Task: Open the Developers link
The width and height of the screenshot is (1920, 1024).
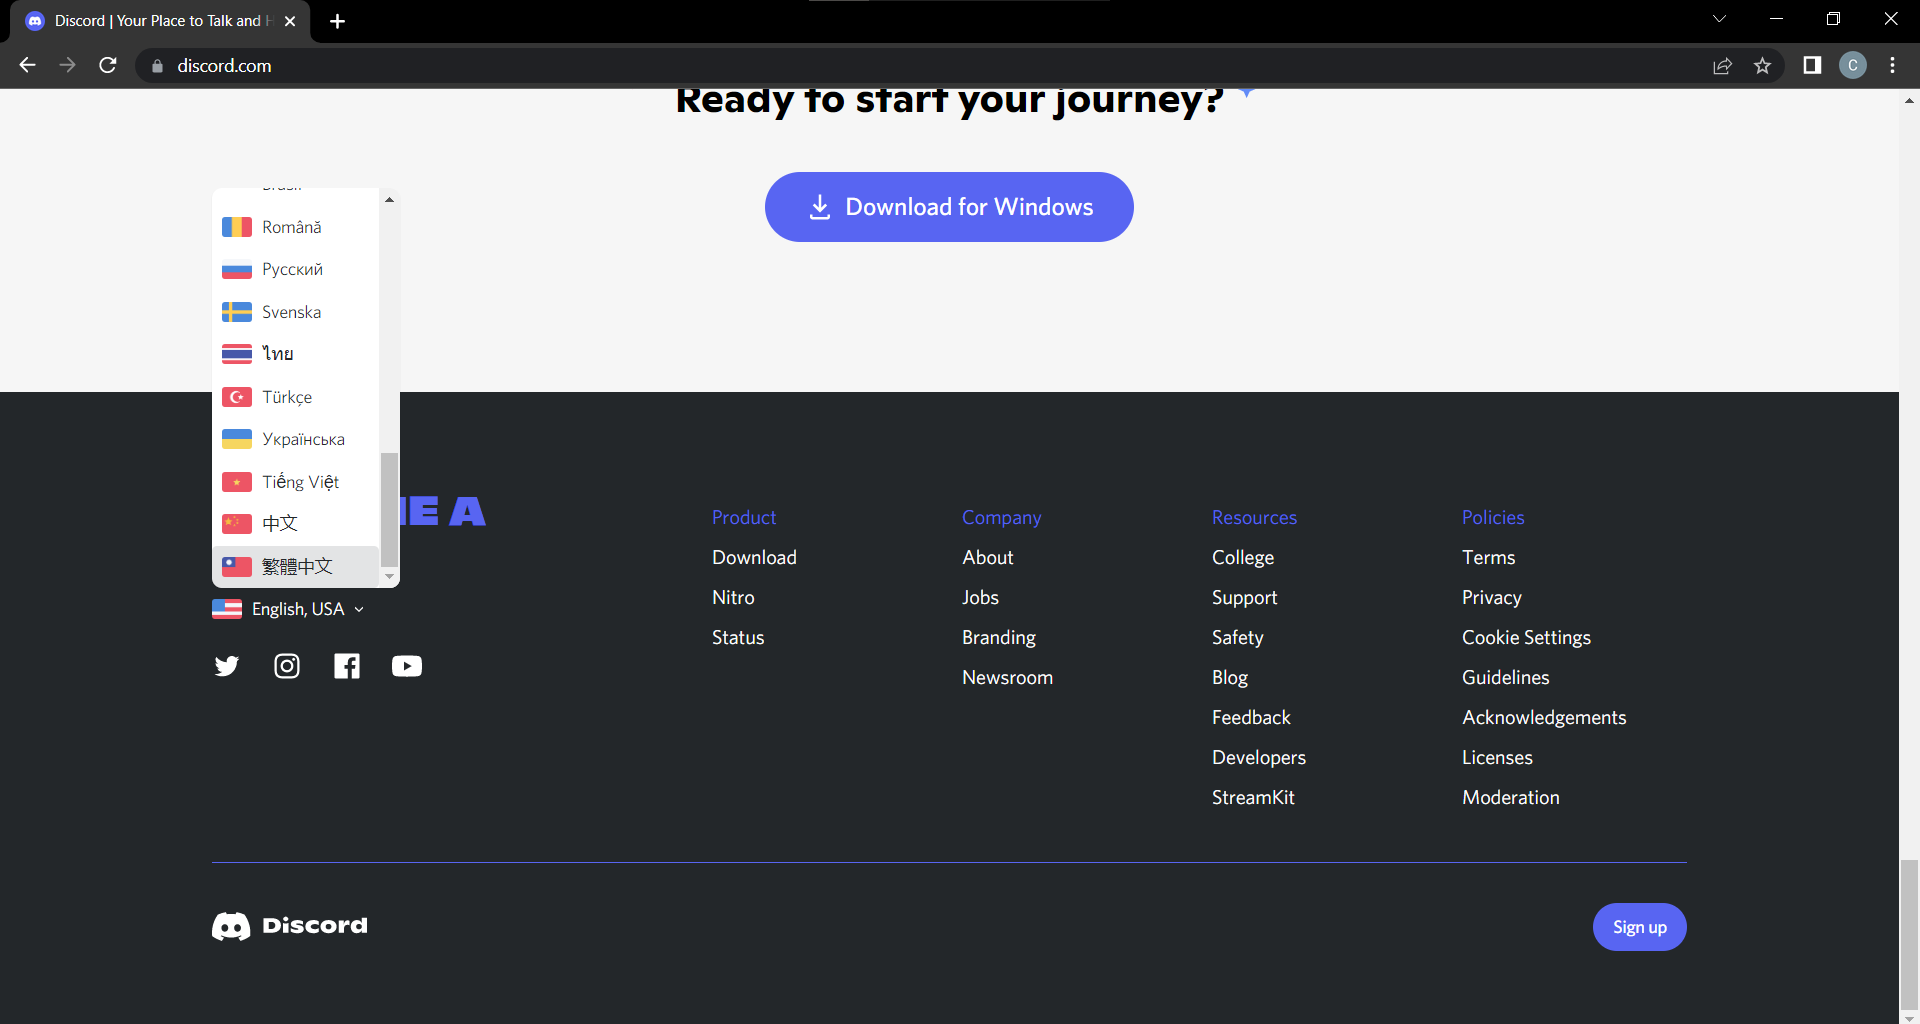Action: coord(1259,757)
